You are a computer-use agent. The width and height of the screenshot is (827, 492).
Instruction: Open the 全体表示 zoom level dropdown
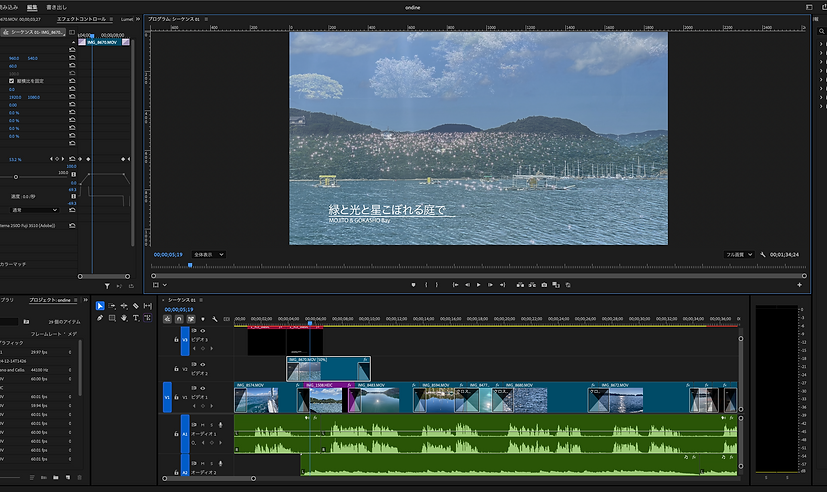[209, 255]
